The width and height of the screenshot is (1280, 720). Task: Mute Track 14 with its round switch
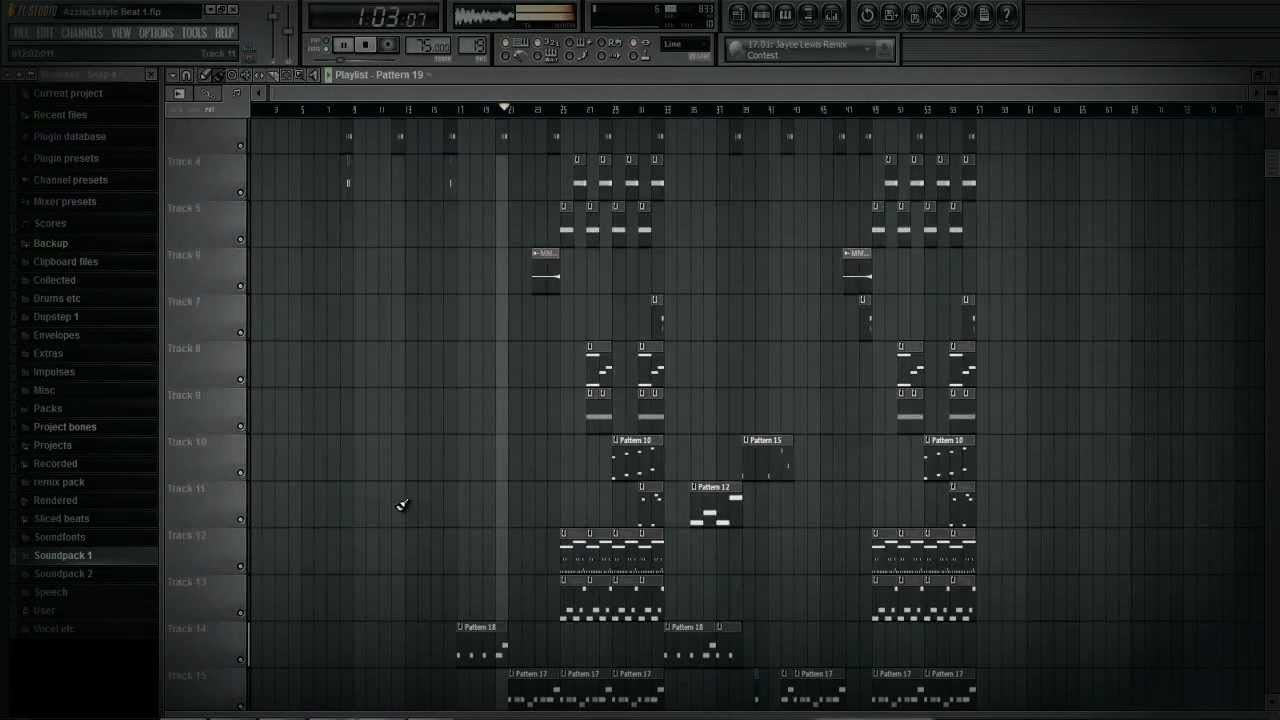coord(240,660)
